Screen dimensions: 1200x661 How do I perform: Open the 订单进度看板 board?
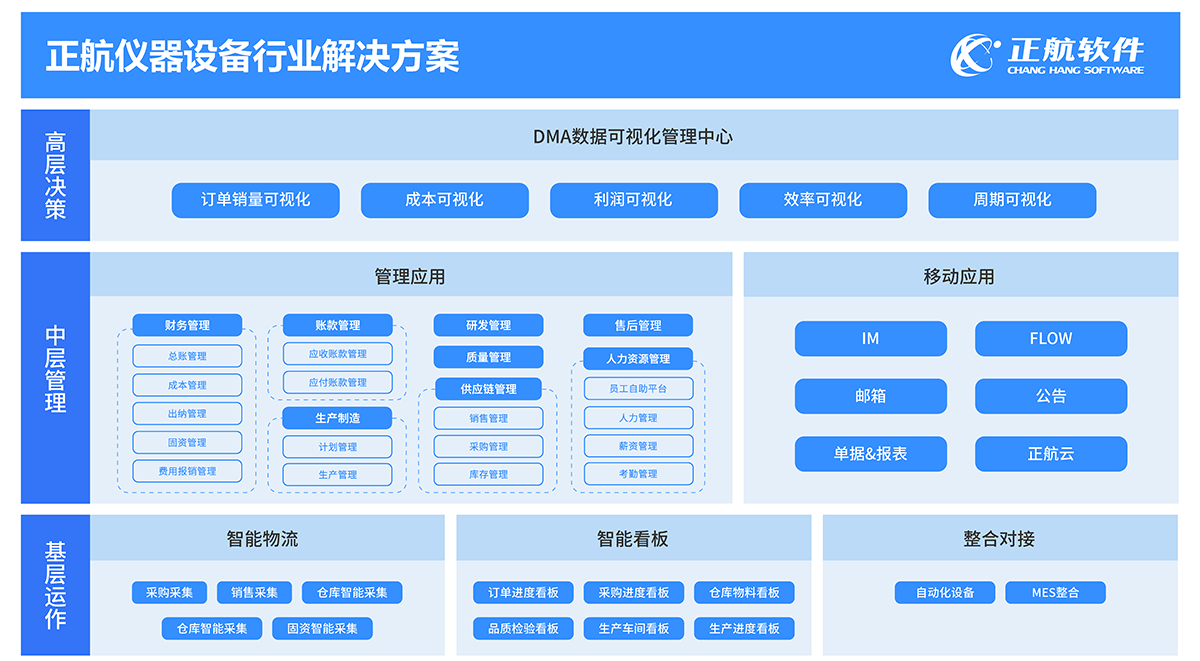coord(523,593)
